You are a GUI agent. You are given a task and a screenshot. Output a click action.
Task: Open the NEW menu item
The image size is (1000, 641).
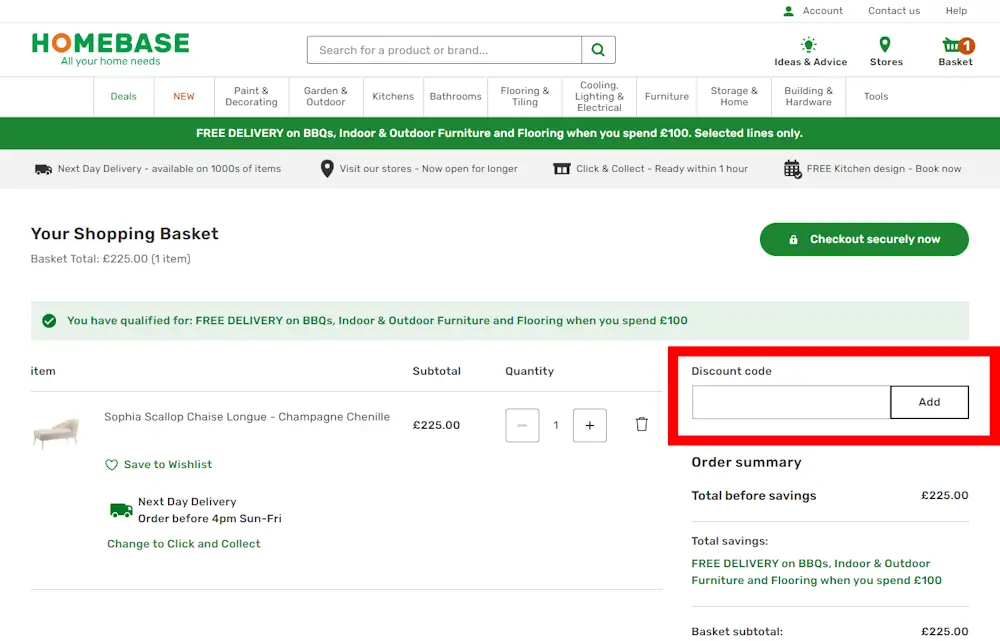(x=184, y=96)
